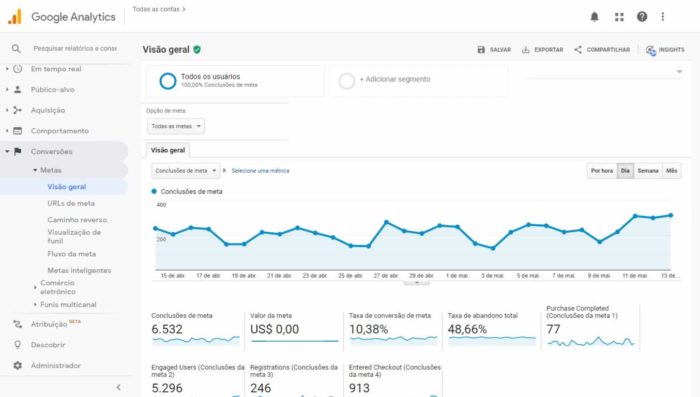Click the Taxa de conversão de meta 10,38% value
The height and width of the screenshot is (397, 700).
click(x=368, y=329)
